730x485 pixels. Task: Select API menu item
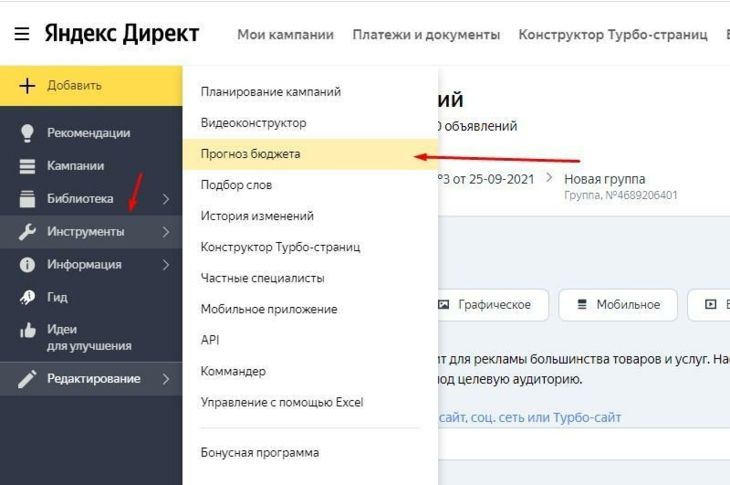[x=310, y=340]
